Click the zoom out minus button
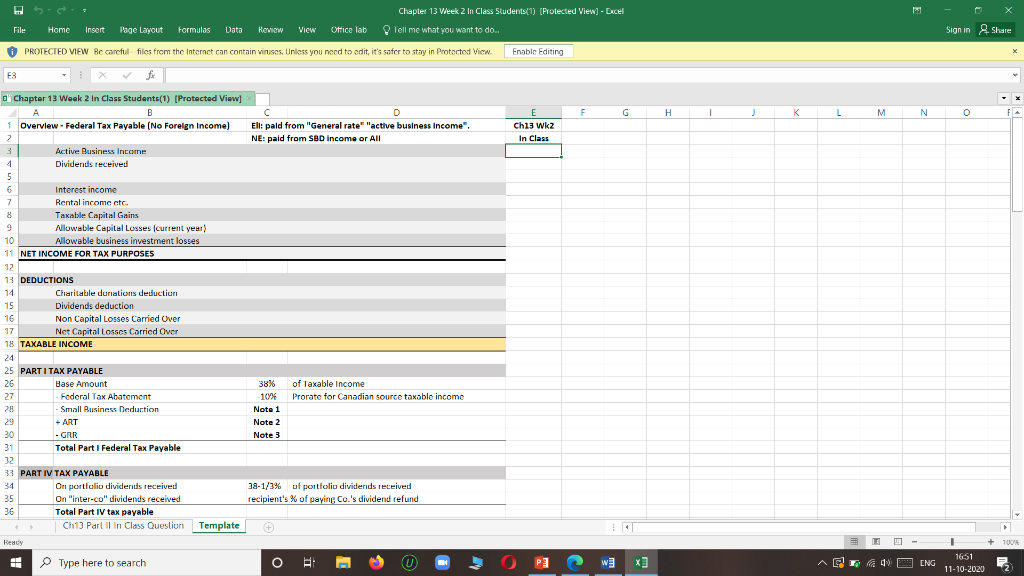 [914, 542]
